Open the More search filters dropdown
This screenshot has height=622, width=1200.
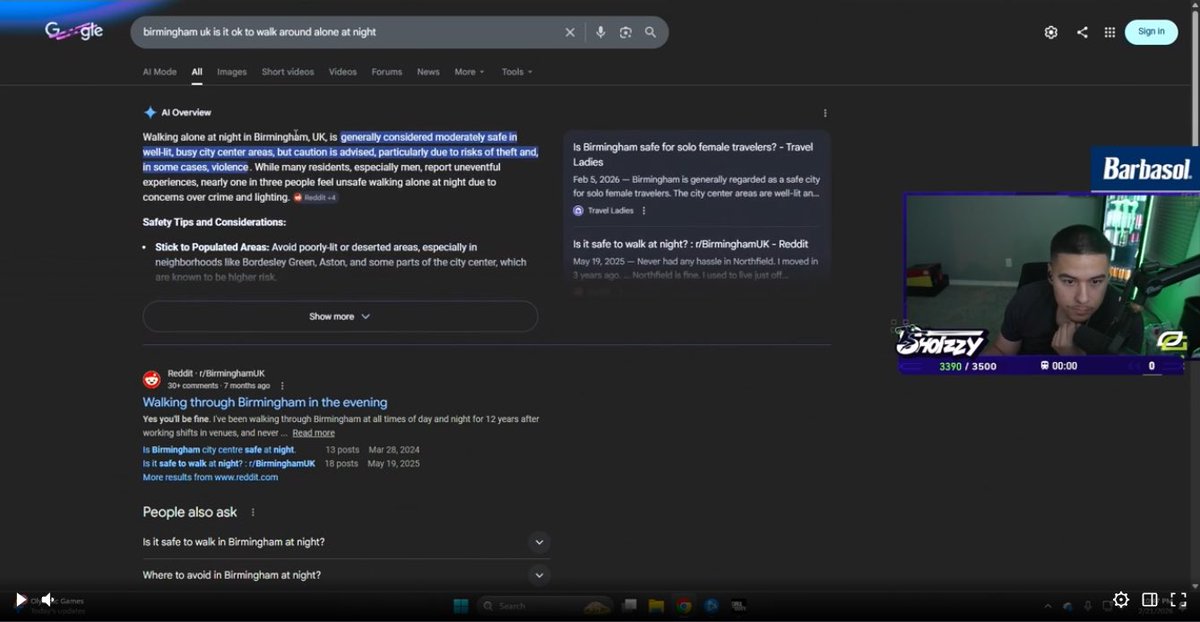click(469, 72)
